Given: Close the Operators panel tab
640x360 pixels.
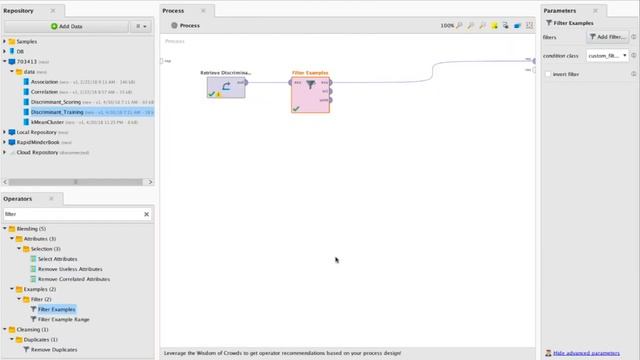Looking at the screenshot, I should click(x=51, y=199).
